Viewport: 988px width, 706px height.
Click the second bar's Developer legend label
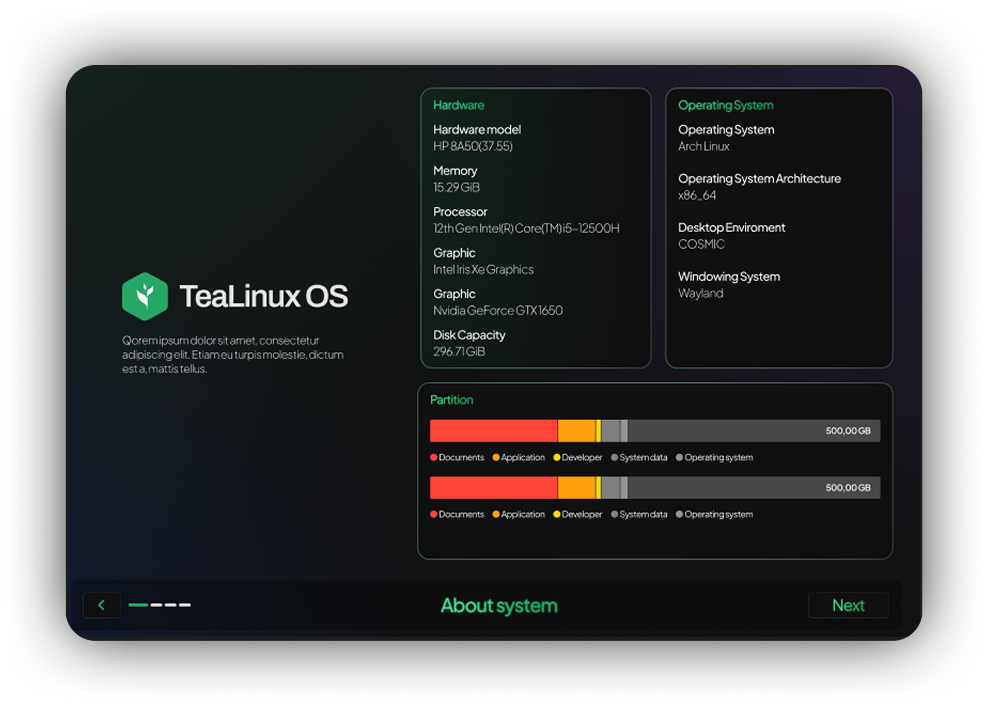(582, 514)
